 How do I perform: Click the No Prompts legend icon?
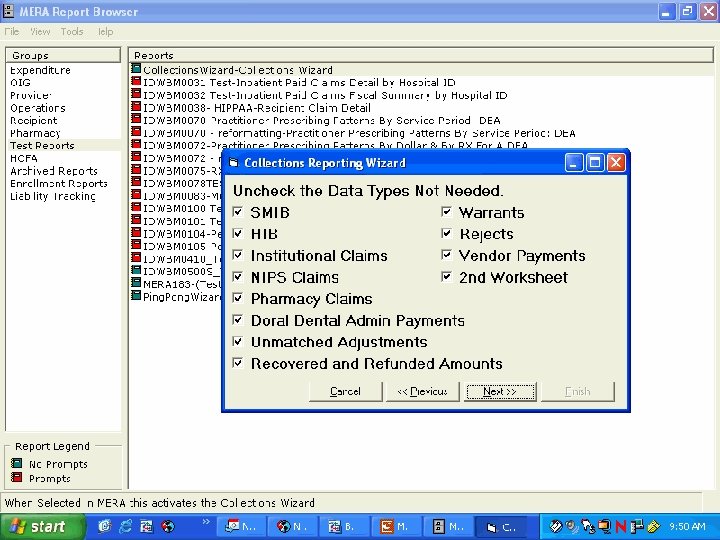click(17, 463)
